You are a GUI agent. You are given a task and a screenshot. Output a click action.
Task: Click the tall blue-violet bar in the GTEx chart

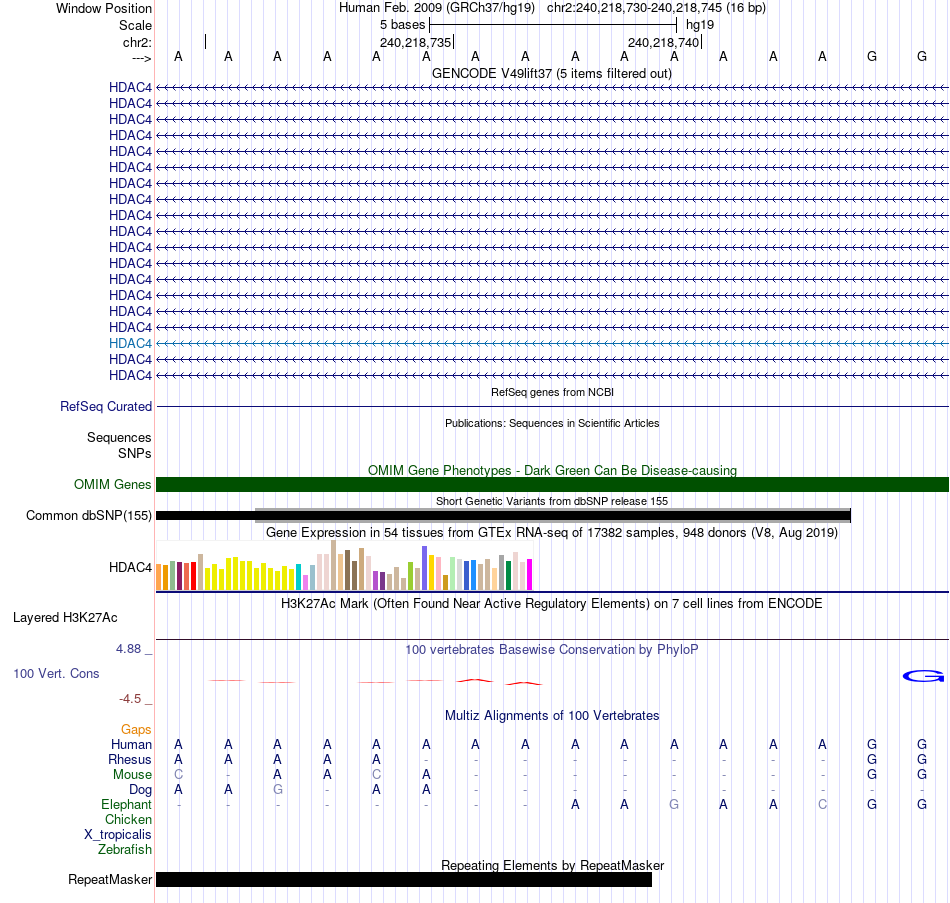tap(425, 568)
